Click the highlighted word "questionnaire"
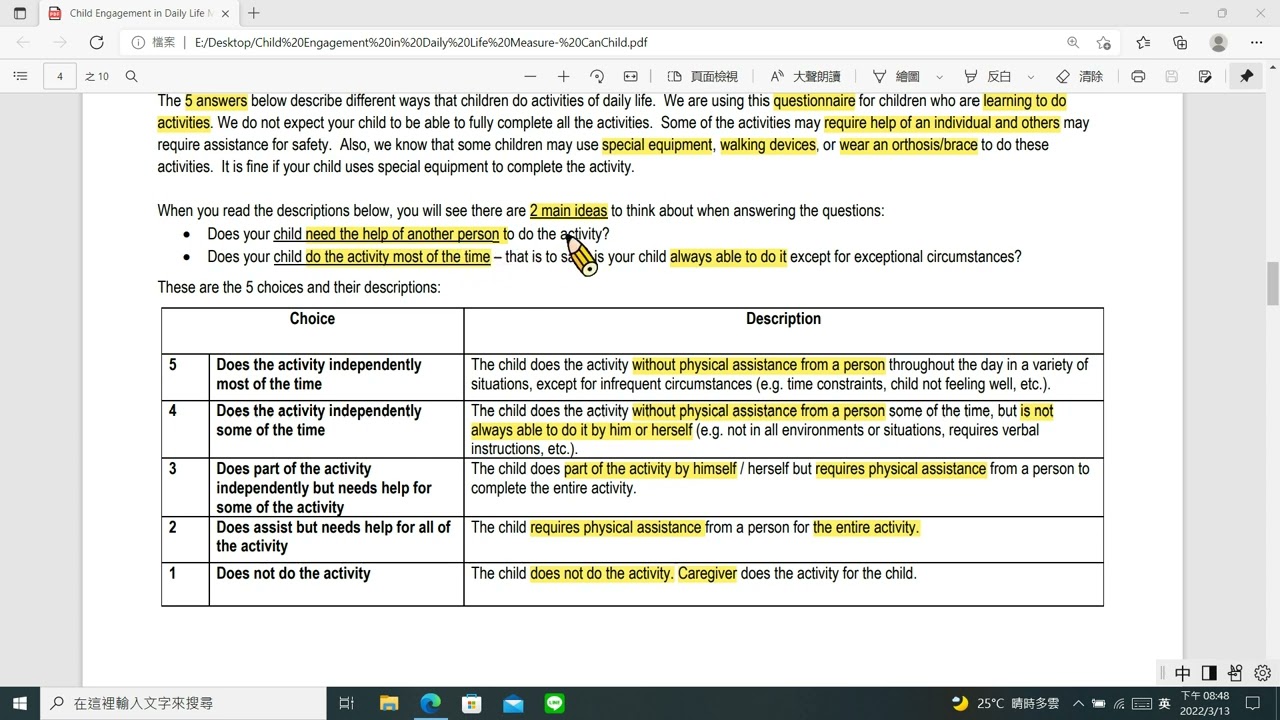Image resolution: width=1280 pixels, height=720 pixels. point(814,101)
